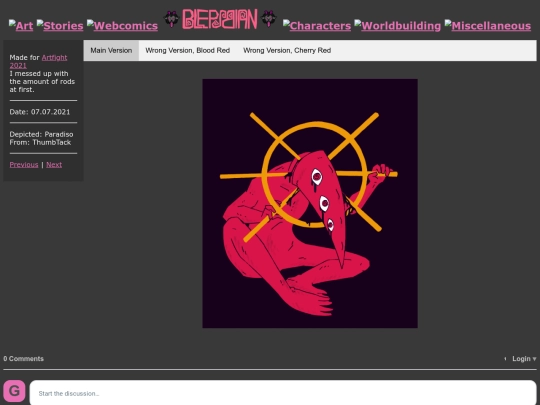Open the Miscellaneous navigation link
Image resolution: width=540 pixels, height=405 pixels.
coord(488,25)
